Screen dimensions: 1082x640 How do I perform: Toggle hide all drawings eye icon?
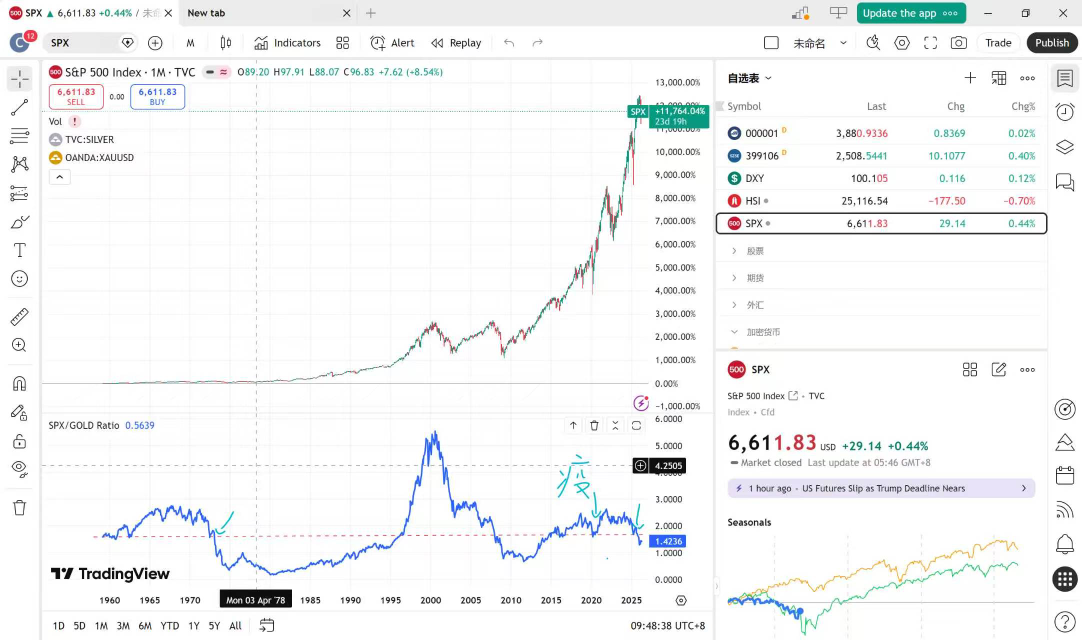tap(19, 468)
